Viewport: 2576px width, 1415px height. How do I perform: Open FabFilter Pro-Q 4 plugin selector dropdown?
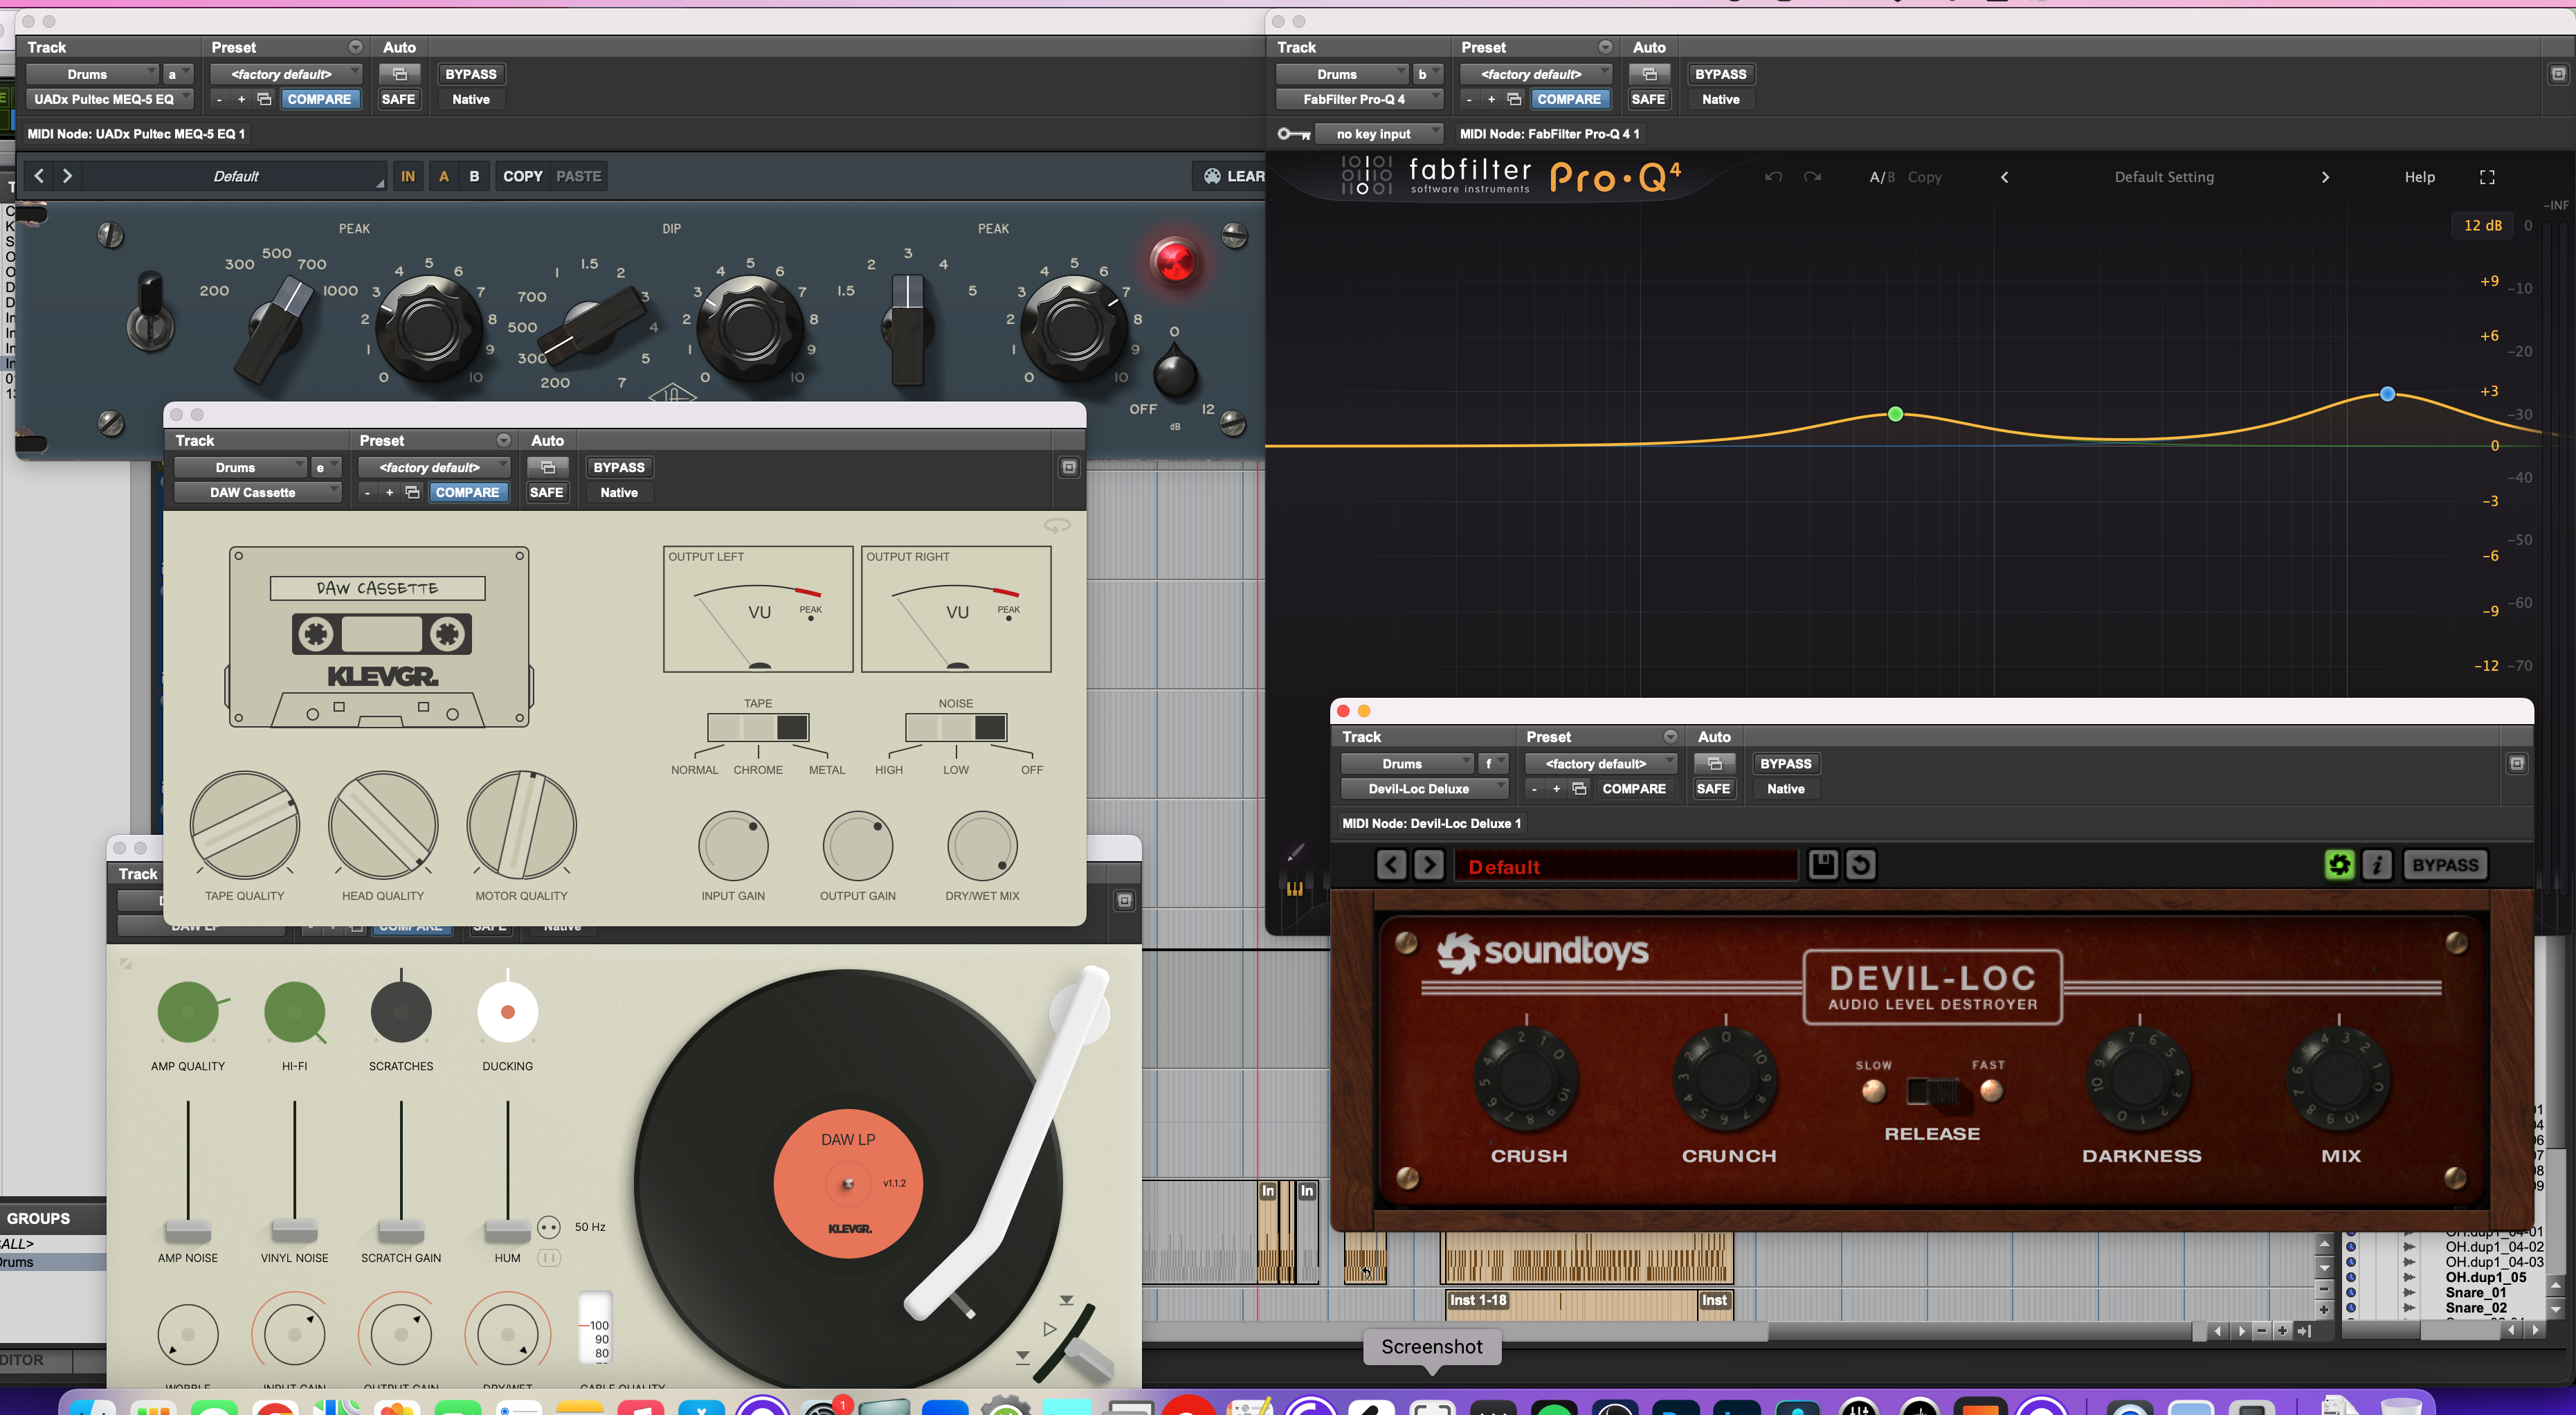click(1359, 99)
